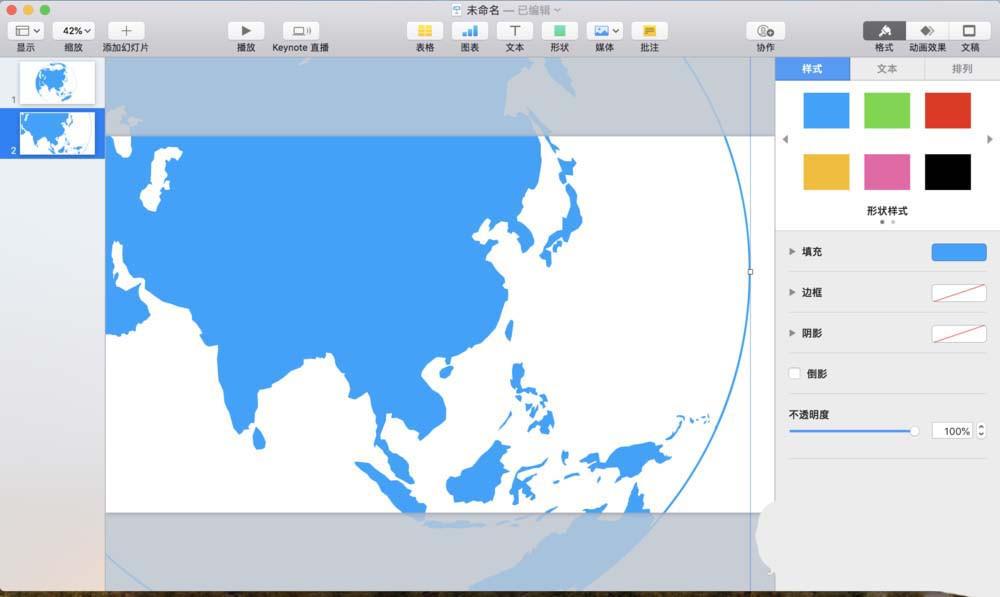The height and width of the screenshot is (597, 1000).
Task: Start playback with the 播放 button
Action: [245, 30]
